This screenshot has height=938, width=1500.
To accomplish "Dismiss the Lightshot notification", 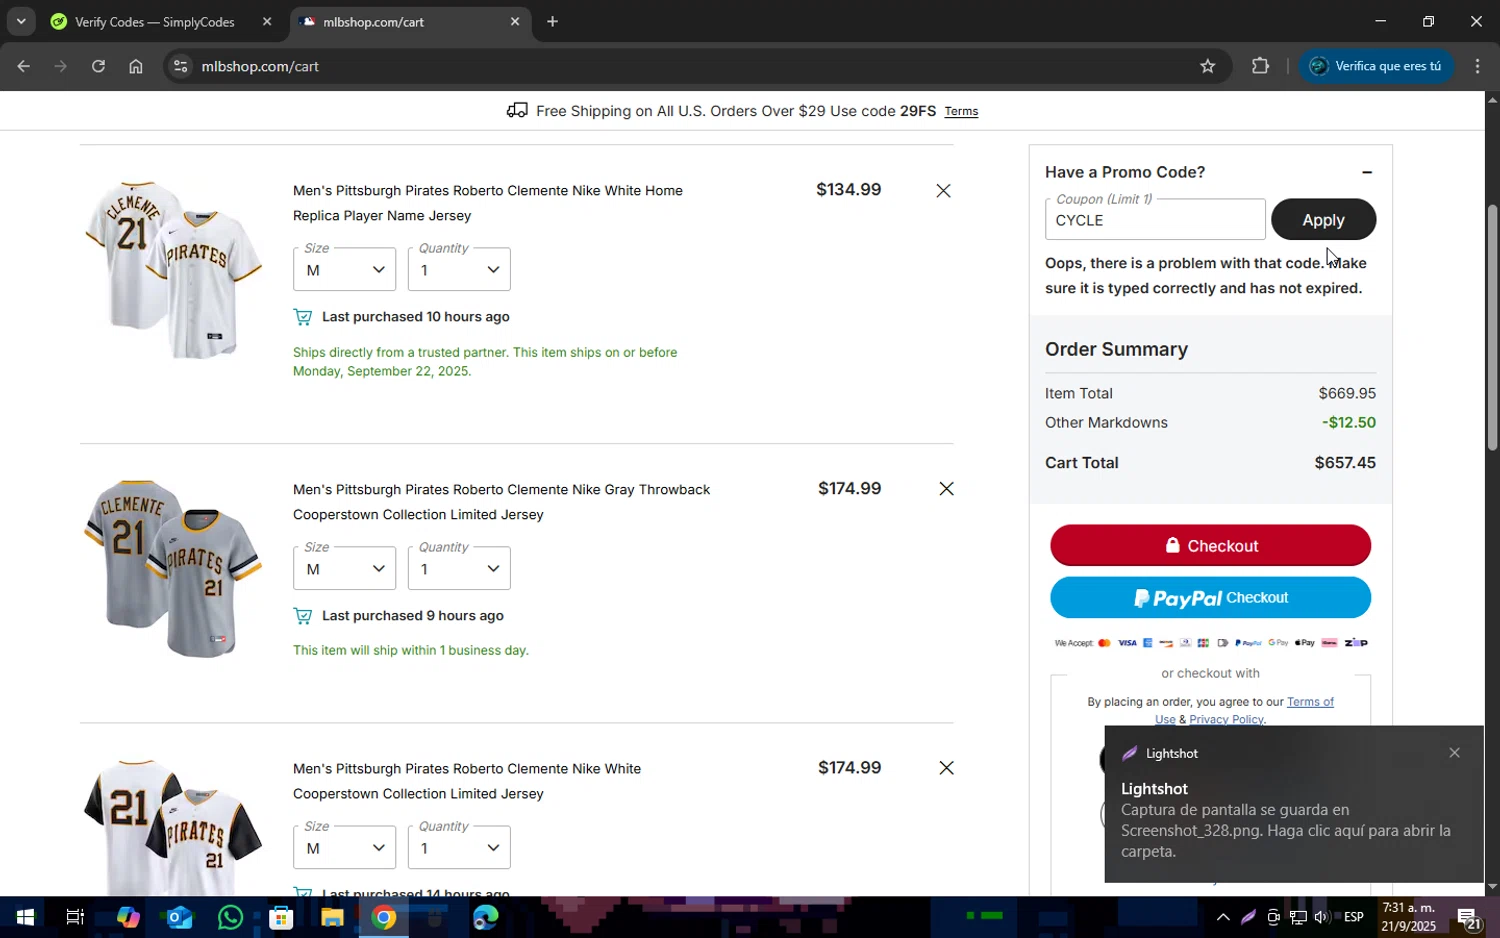I will (x=1454, y=753).
